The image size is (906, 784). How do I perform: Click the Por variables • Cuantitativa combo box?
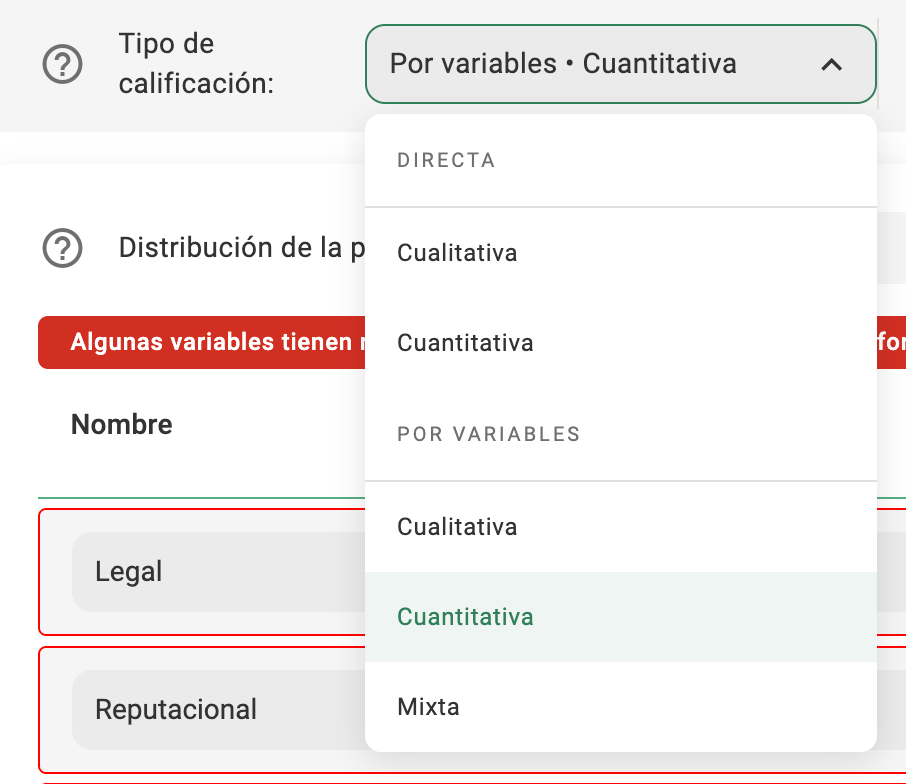(x=600, y=65)
